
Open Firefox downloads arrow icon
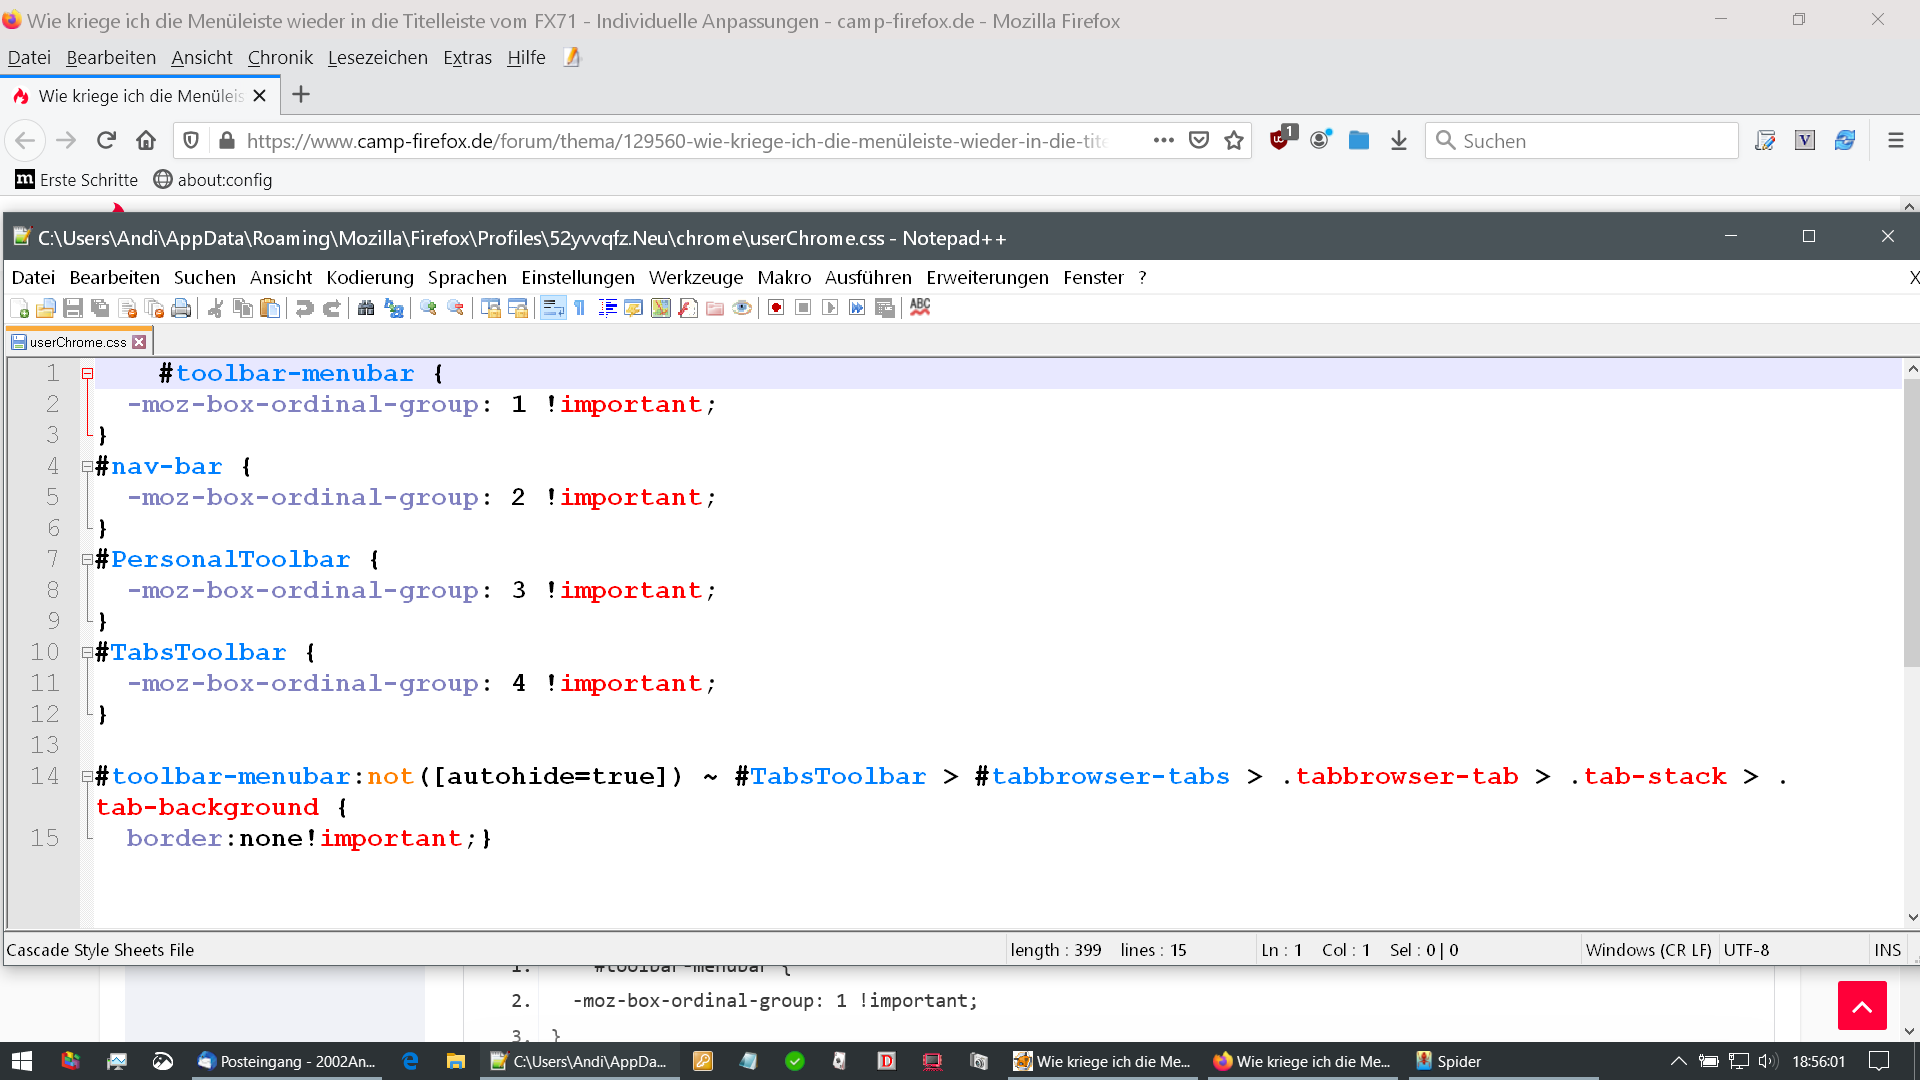[x=1399, y=141]
